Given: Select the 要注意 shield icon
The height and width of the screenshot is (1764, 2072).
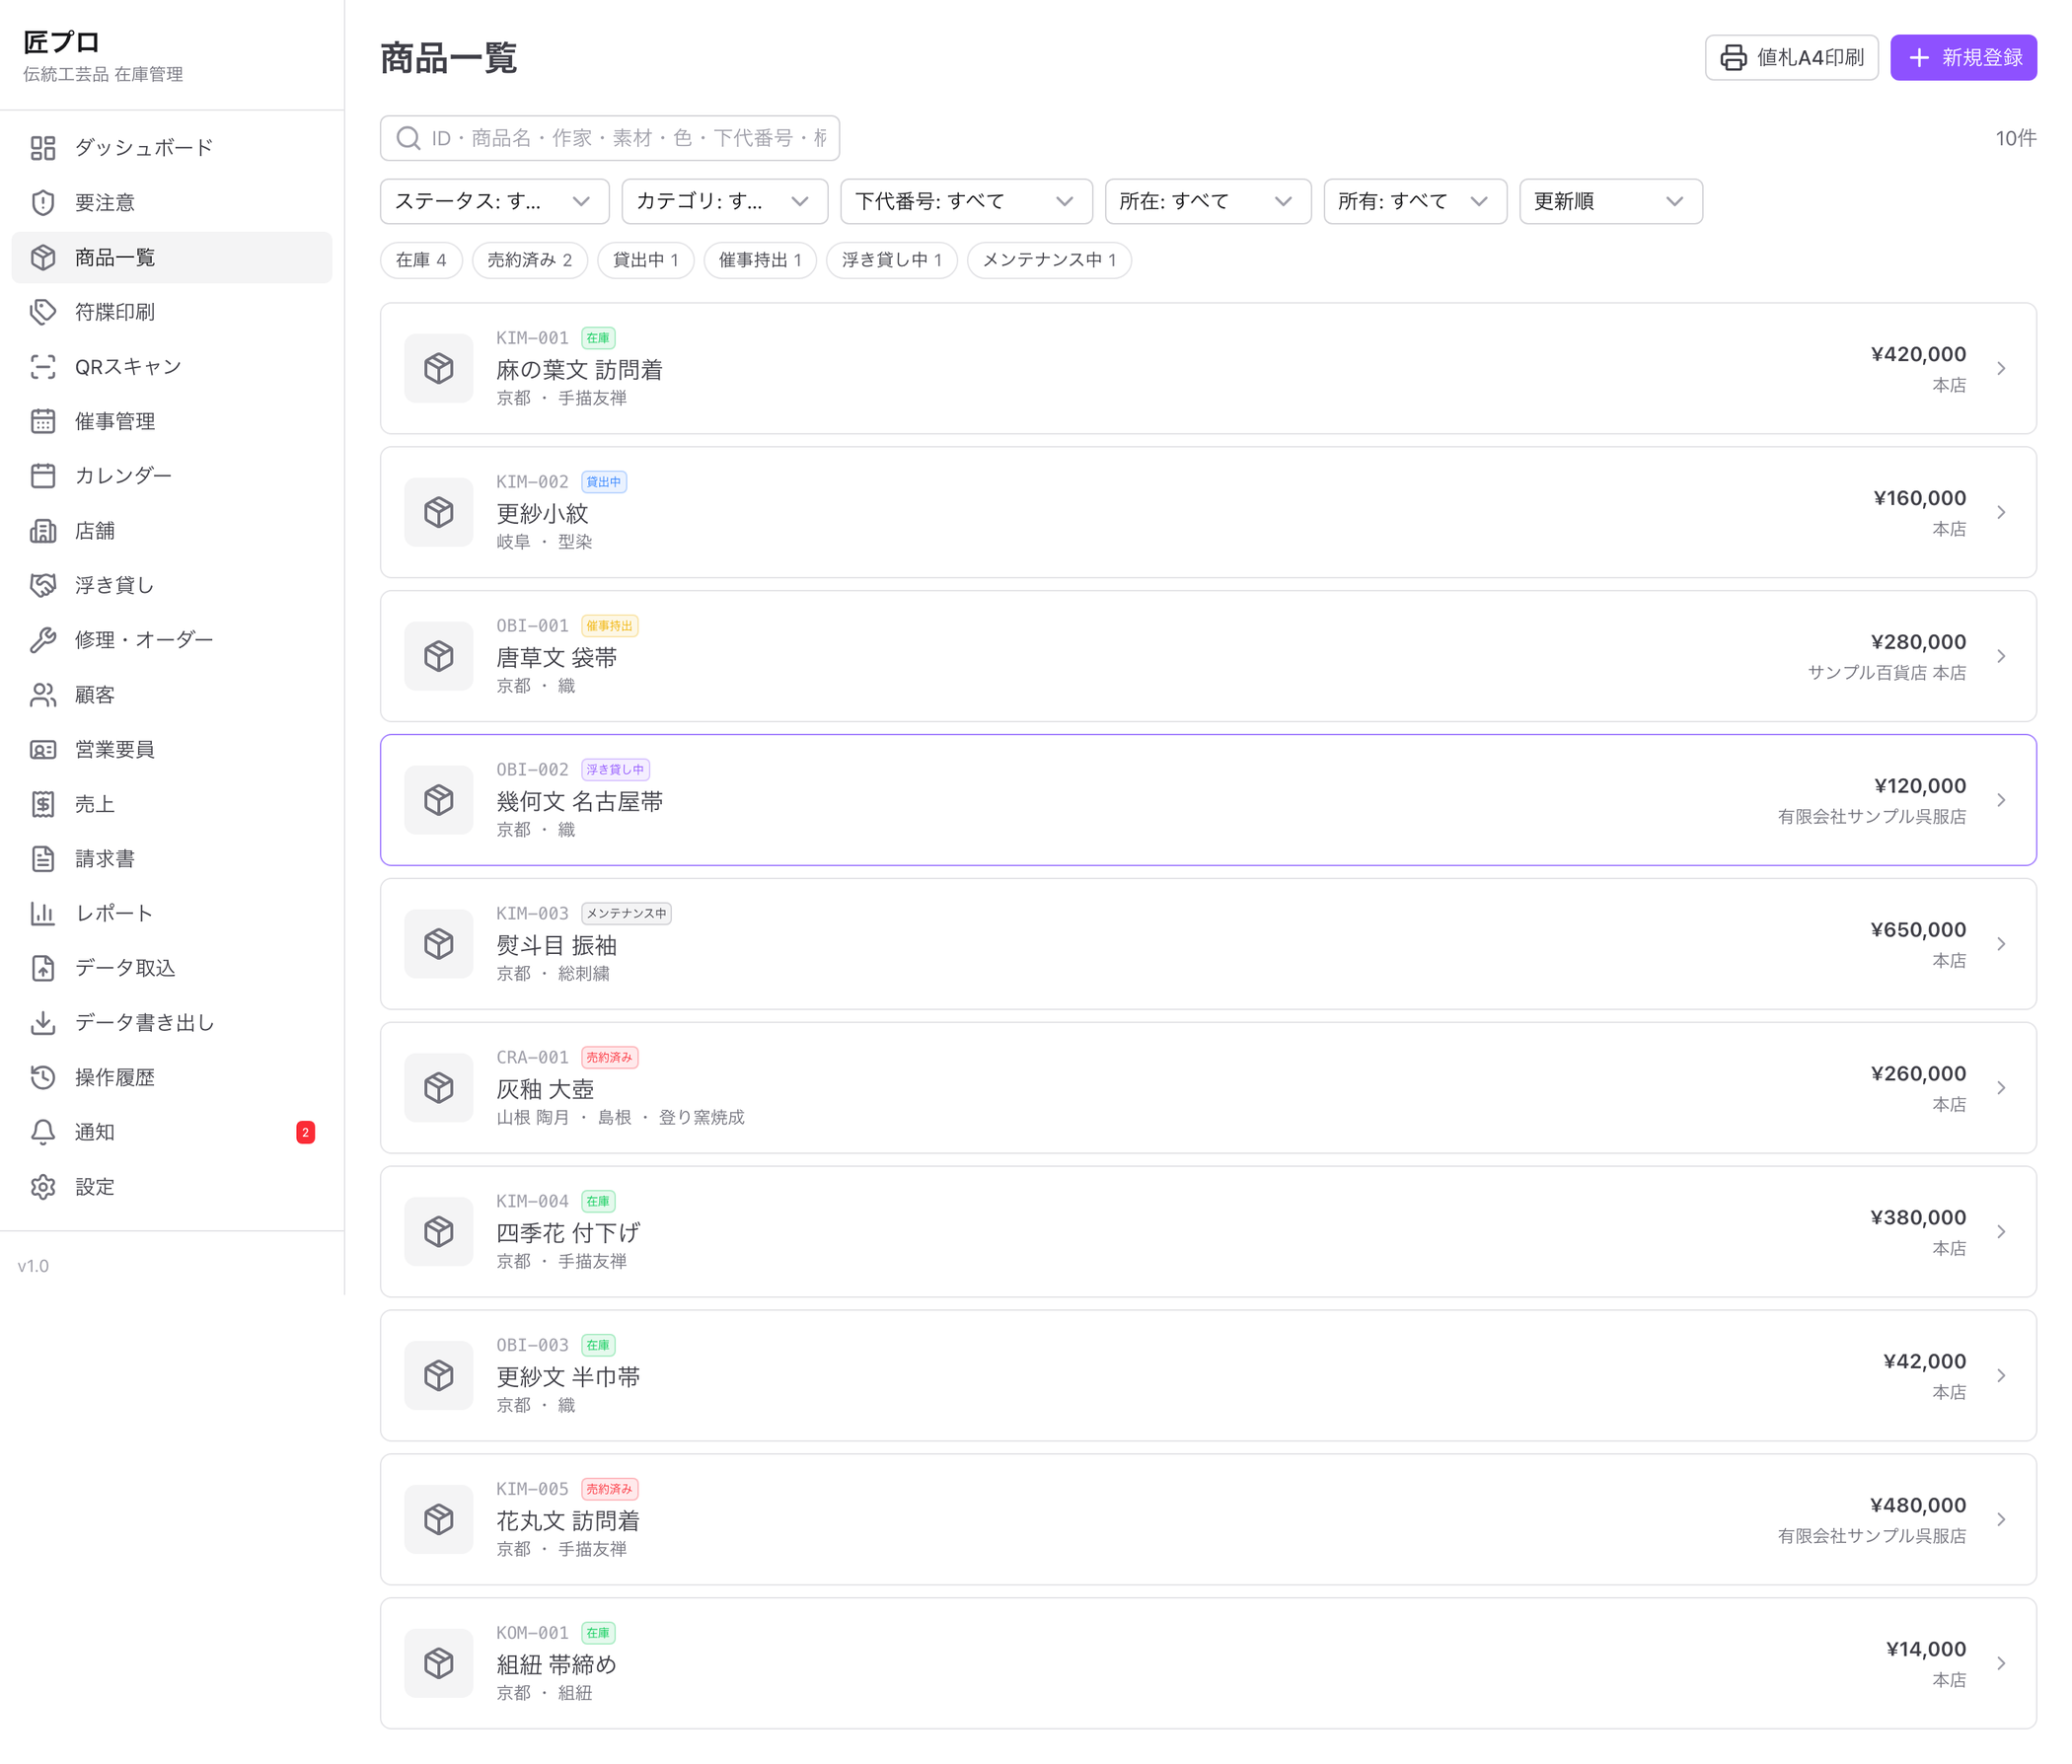Looking at the screenshot, I should 43,203.
